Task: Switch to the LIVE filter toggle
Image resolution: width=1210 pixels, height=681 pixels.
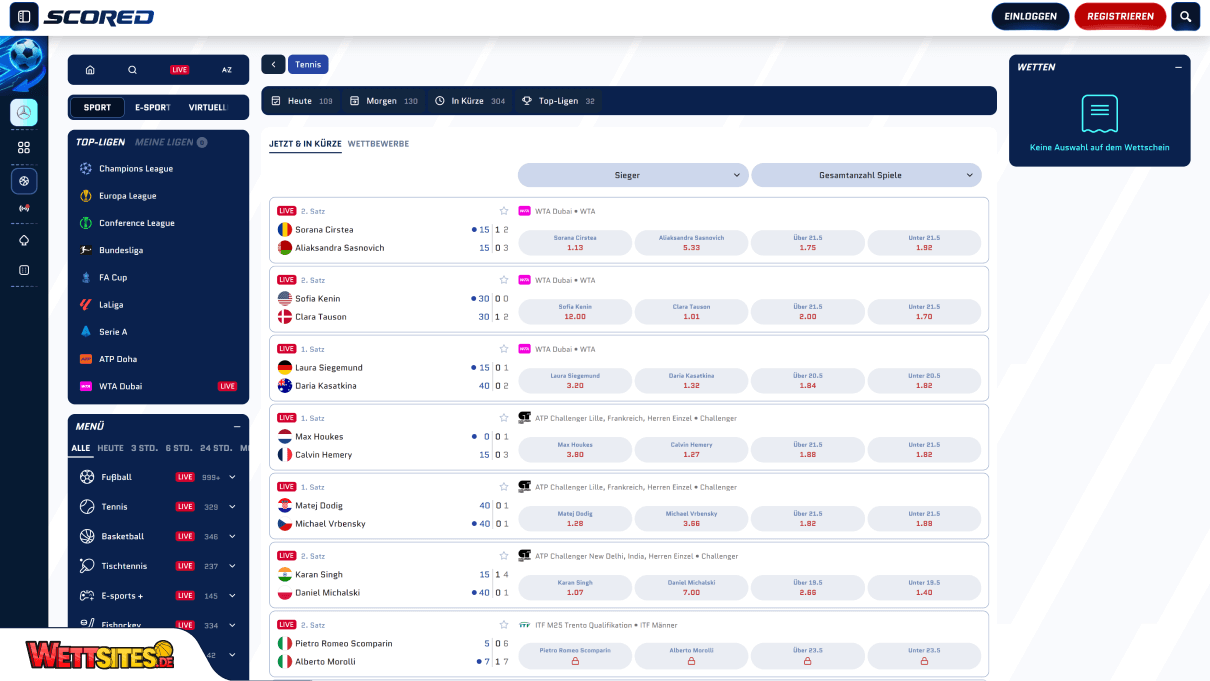Action: [179, 69]
